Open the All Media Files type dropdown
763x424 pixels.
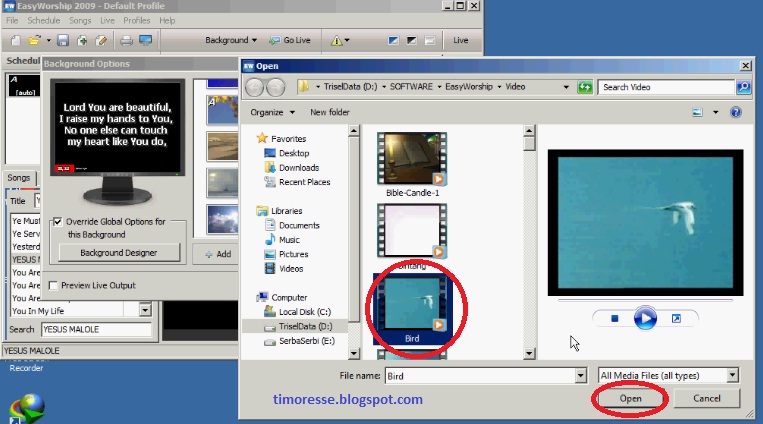(733, 375)
